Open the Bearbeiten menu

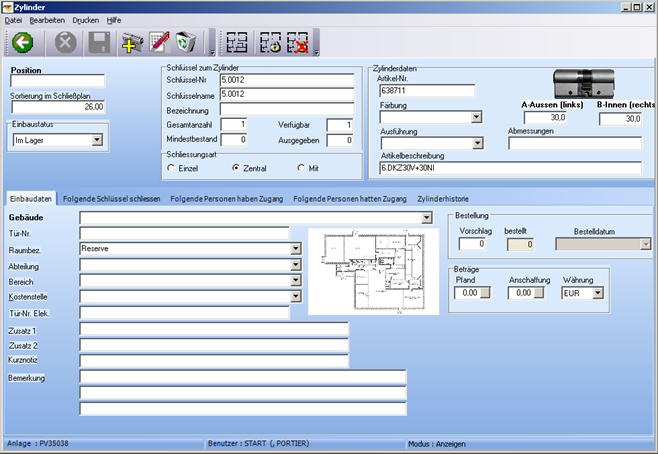47,20
